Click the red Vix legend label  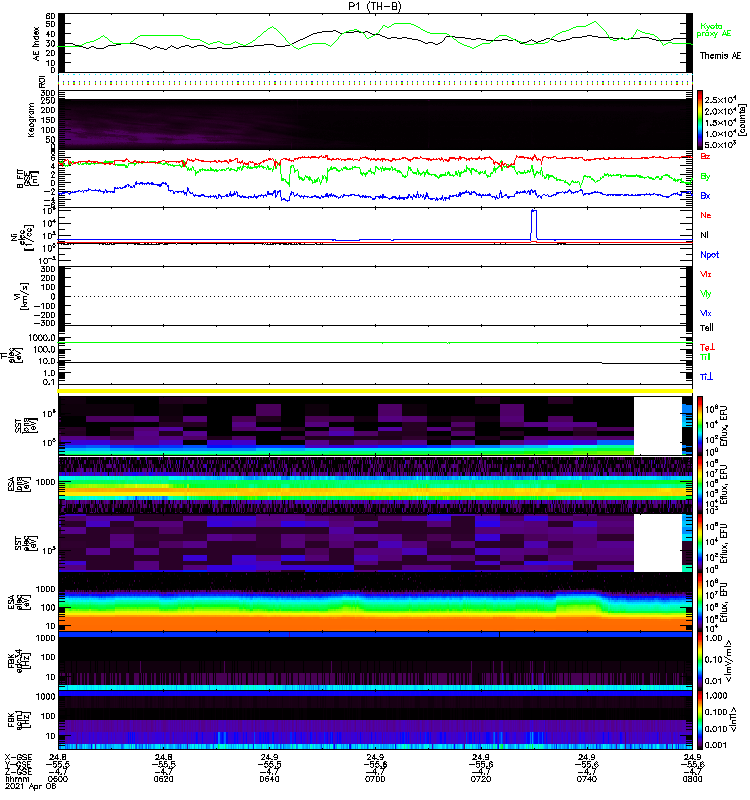(x=706, y=274)
